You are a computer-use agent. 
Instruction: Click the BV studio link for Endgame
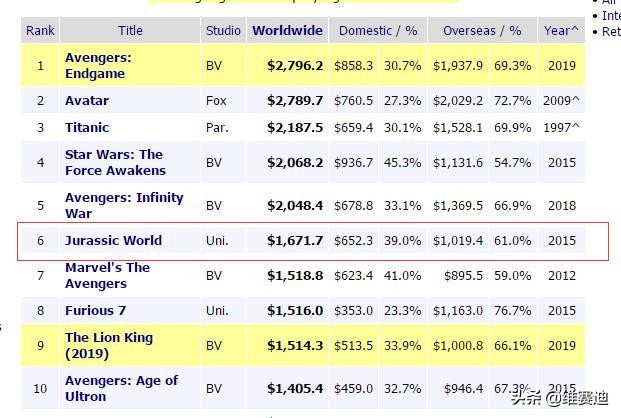[214, 66]
